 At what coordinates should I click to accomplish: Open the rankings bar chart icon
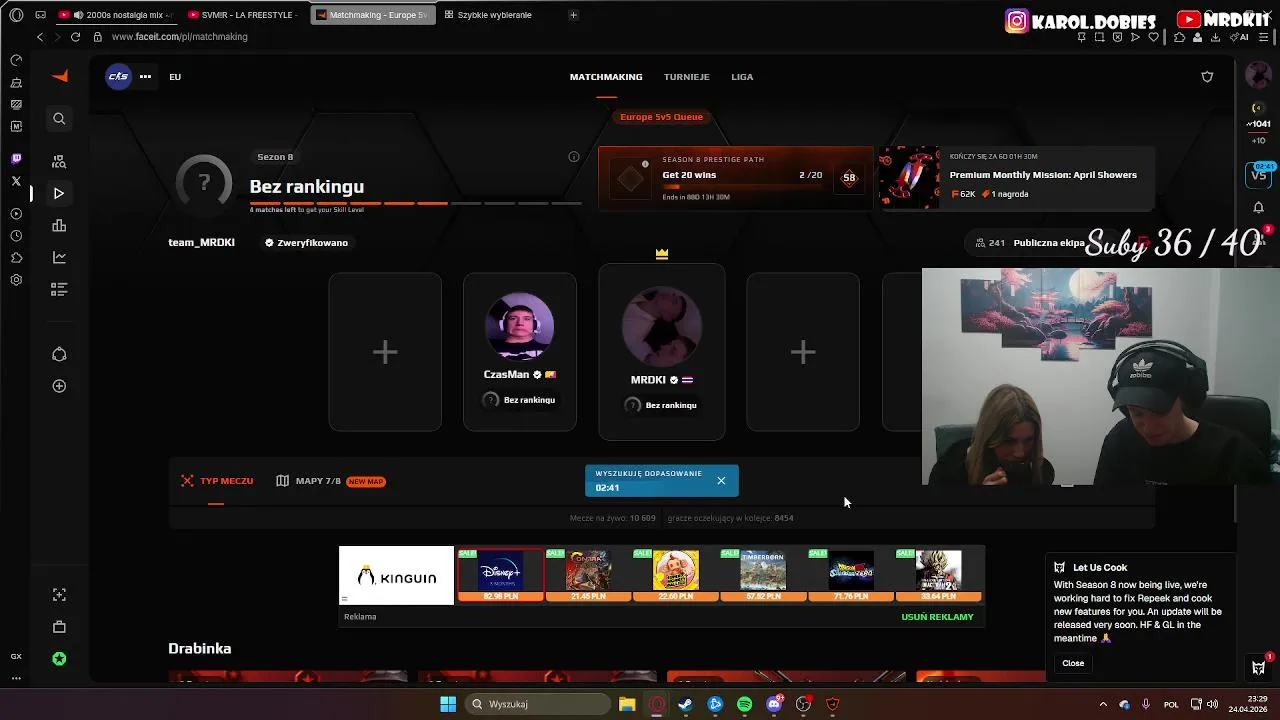(x=59, y=225)
